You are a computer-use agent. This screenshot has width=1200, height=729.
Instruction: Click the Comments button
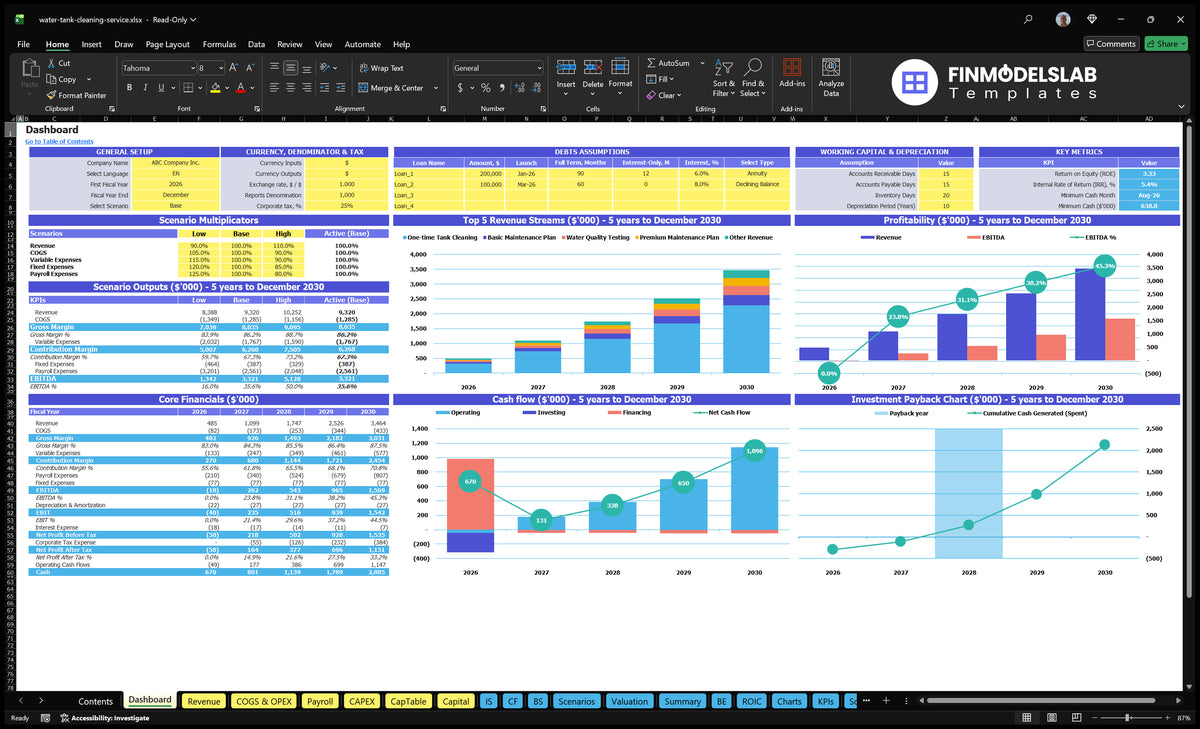click(1111, 44)
